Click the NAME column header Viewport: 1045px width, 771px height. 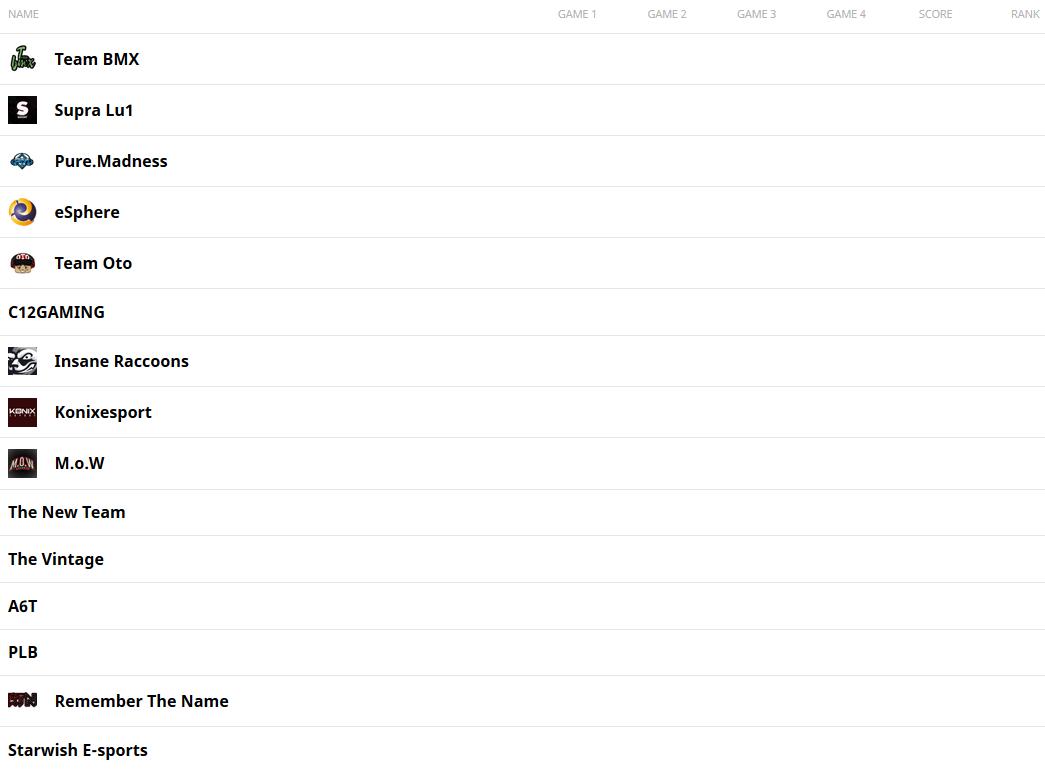tap(23, 14)
